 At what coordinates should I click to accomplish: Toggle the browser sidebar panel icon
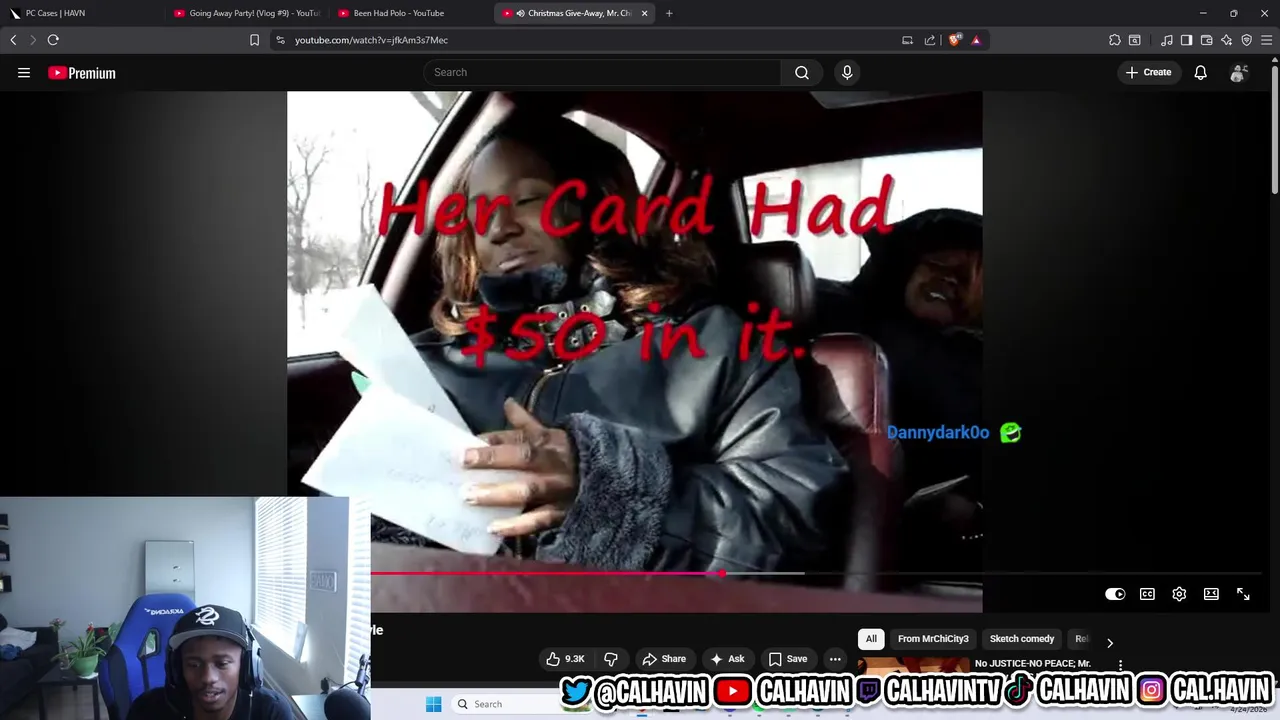click(1186, 40)
